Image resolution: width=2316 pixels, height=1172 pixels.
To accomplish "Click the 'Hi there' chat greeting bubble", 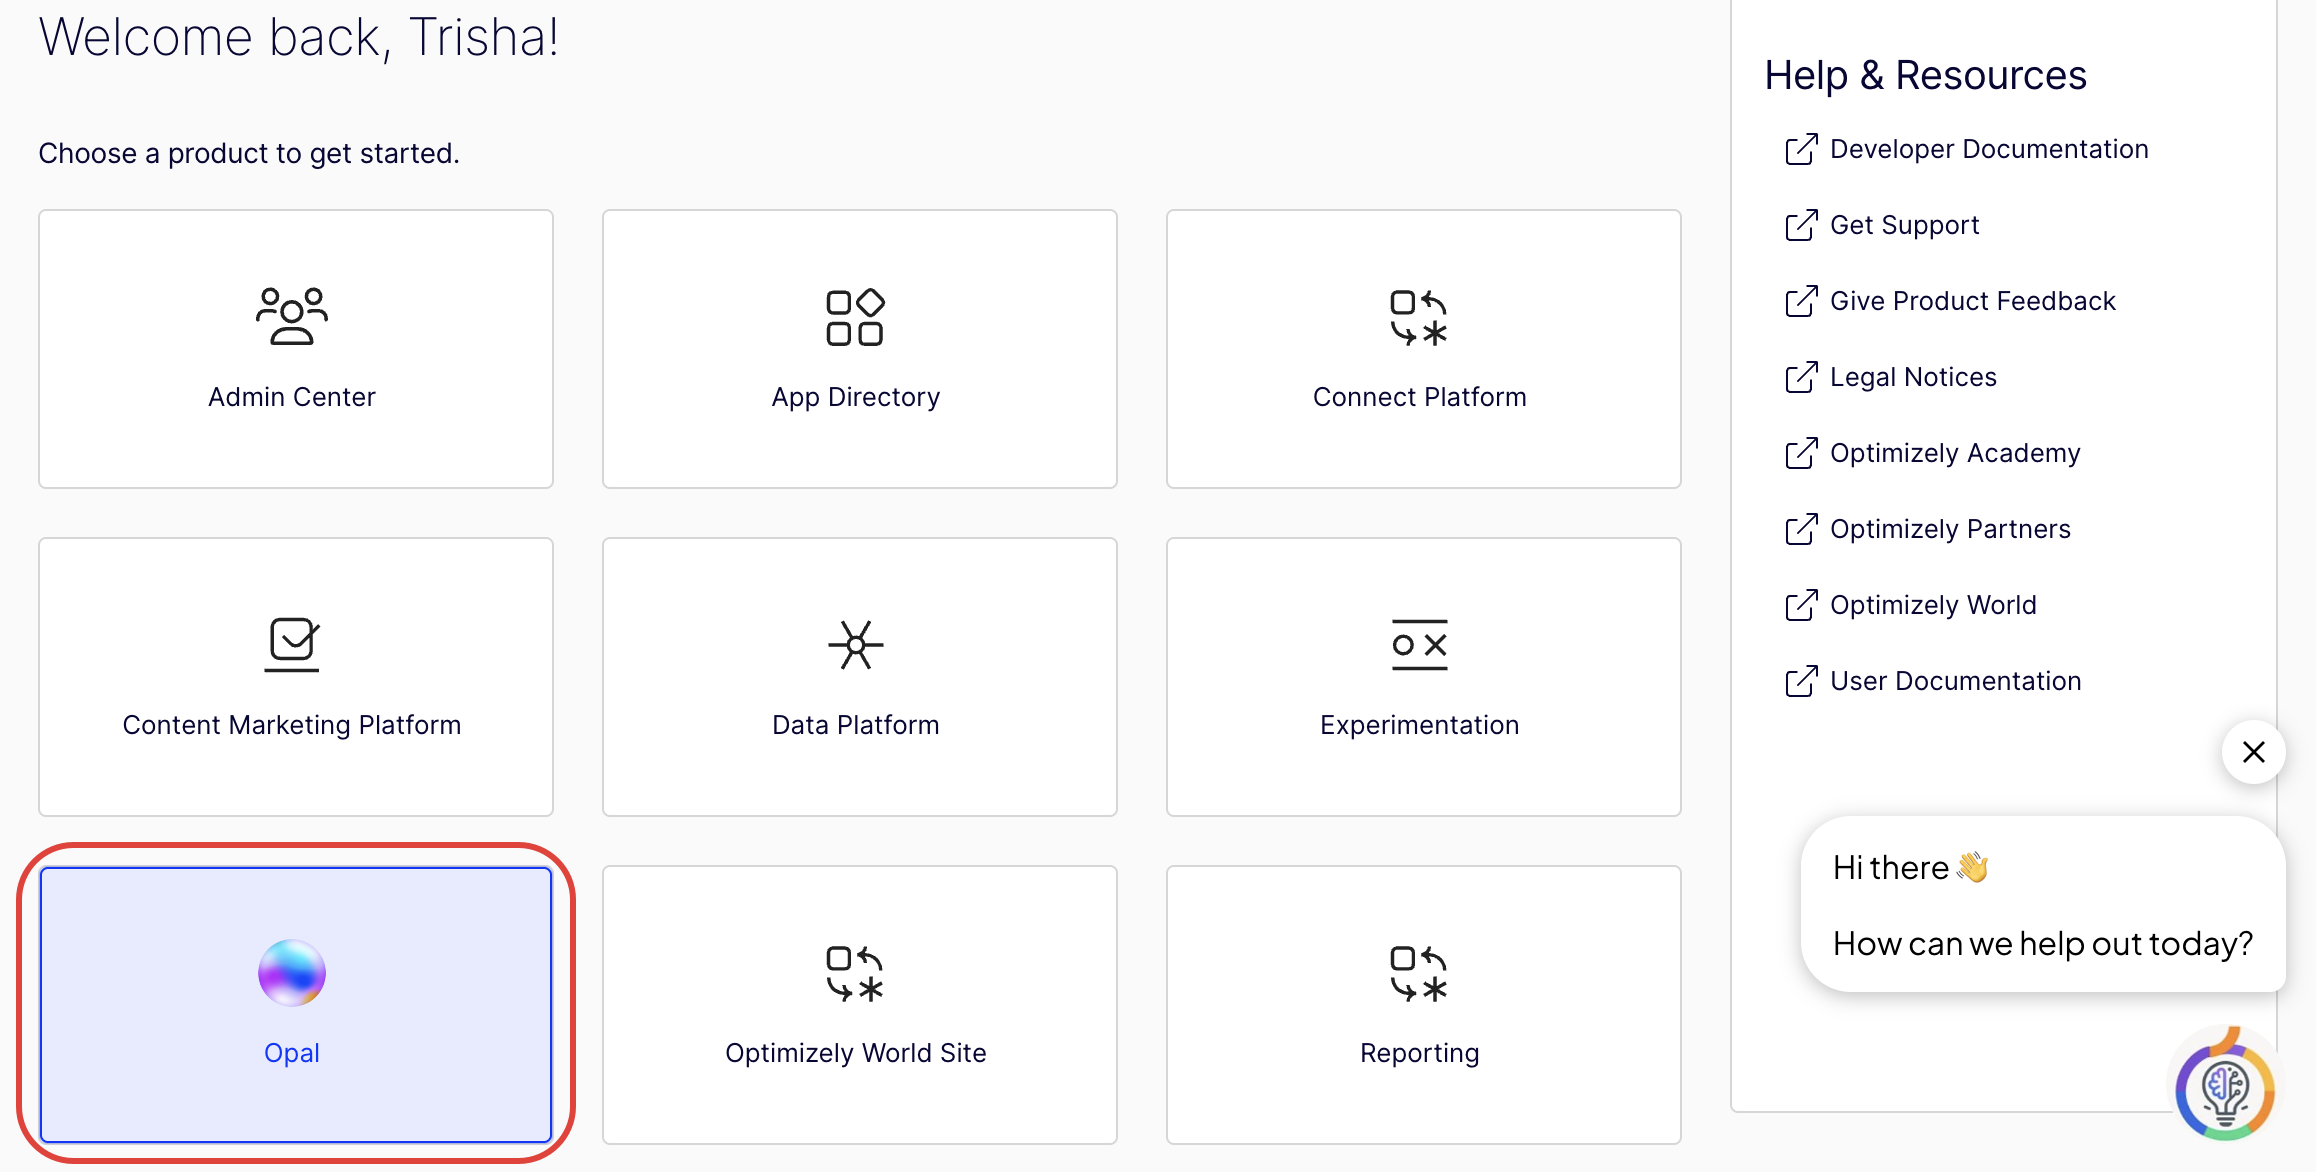I will (x=1911, y=867).
